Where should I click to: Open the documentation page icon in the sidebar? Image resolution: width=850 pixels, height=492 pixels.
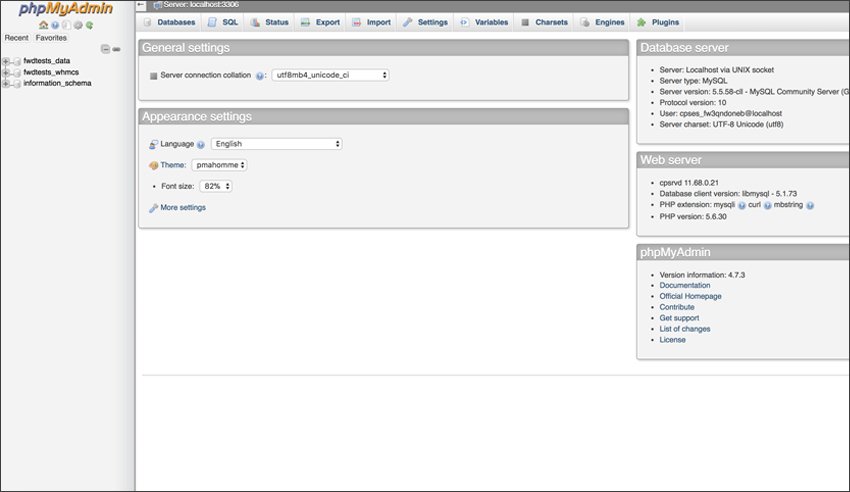(x=66, y=25)
